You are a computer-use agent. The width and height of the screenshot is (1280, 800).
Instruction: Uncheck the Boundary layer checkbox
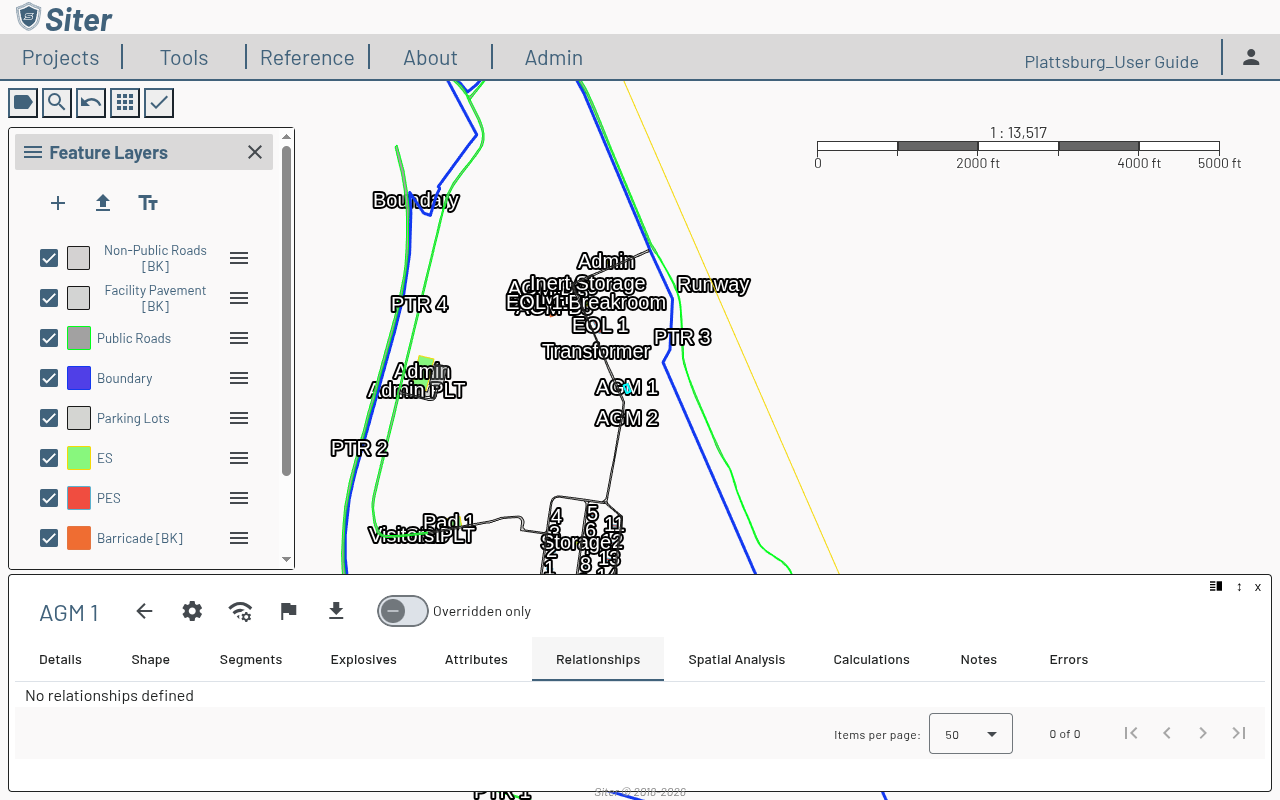point(49,378)
